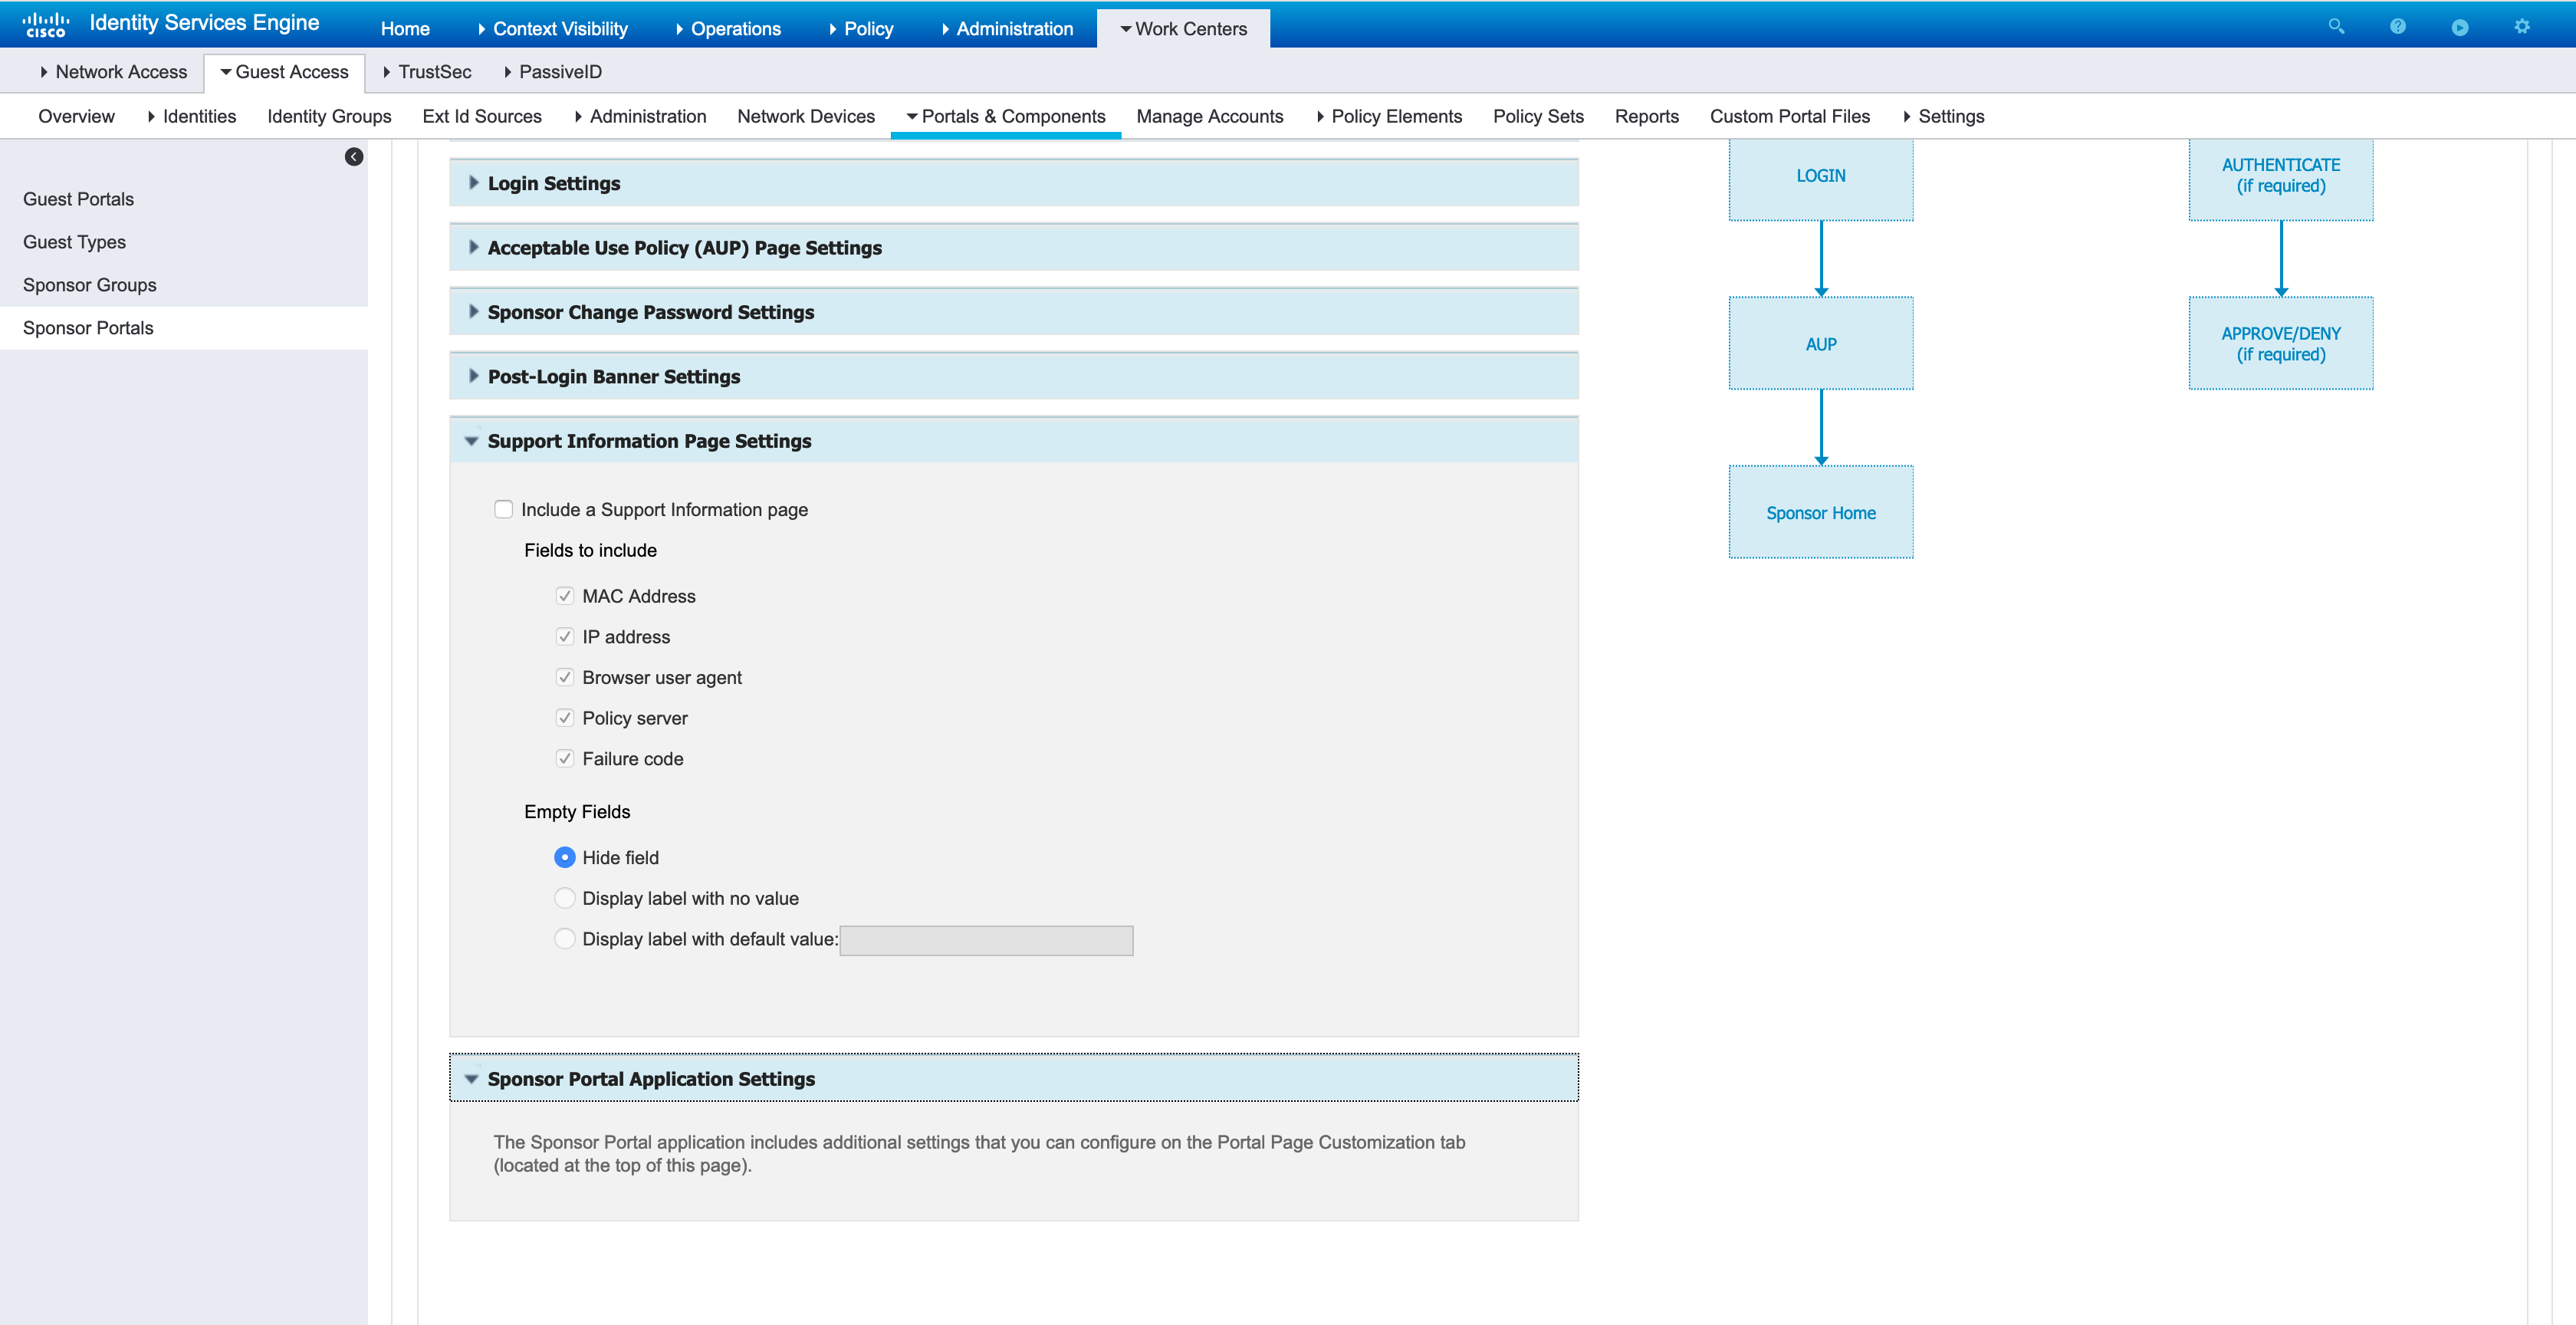The image size is (2576, 1325).
Task: Open the Settings submenu
Action: point(1944,117)
